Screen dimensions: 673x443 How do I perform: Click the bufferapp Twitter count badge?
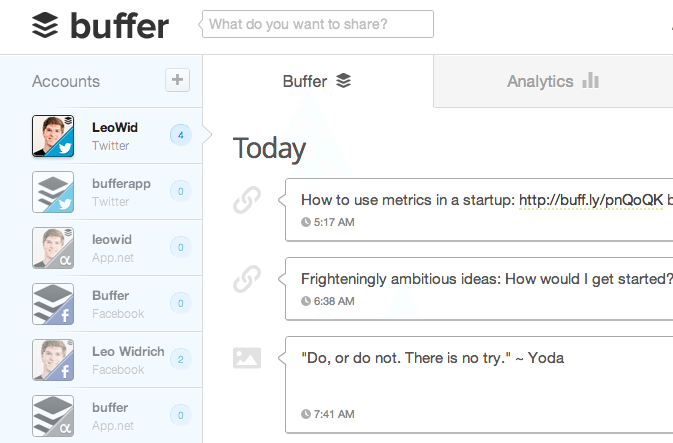click(x=180, y=191)
